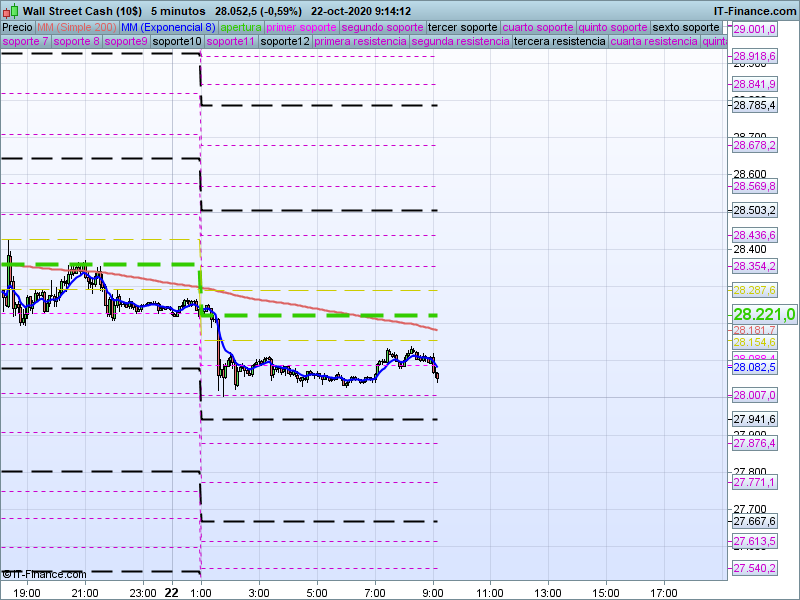
Task: Click the large green 28.221,0 price label
Action: point(764,314)
